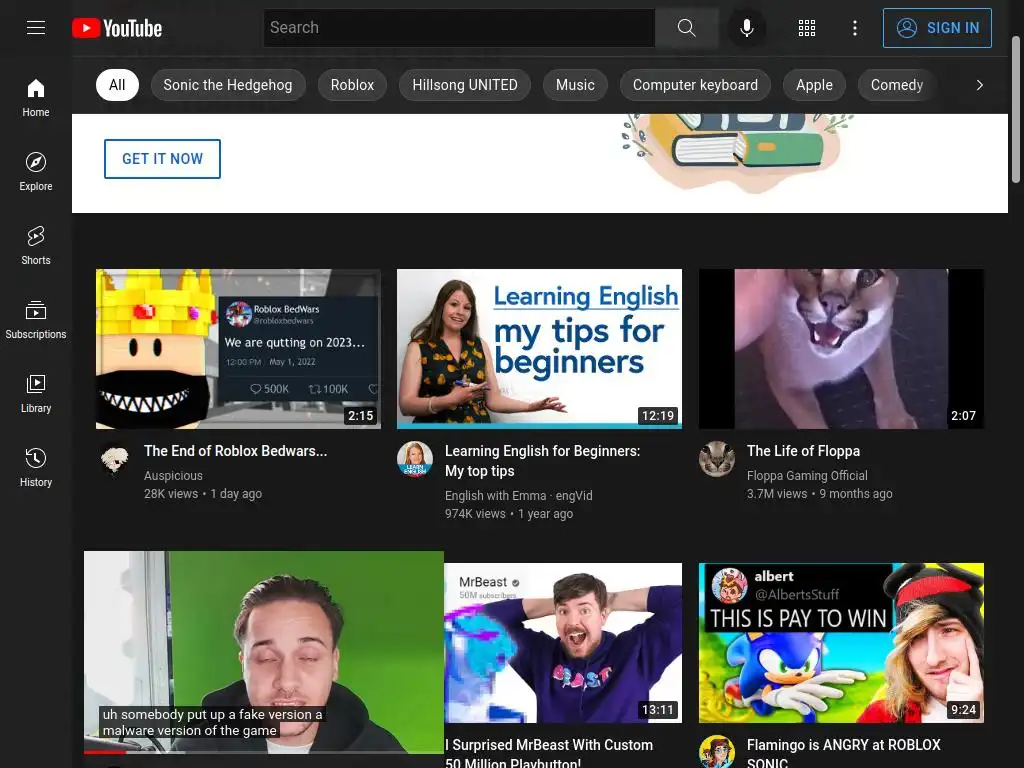Open the MrBeast Playbutton video thumbnail
Image resolution: width=1024 pixels, height=768 pixels.
click(563, 643)
